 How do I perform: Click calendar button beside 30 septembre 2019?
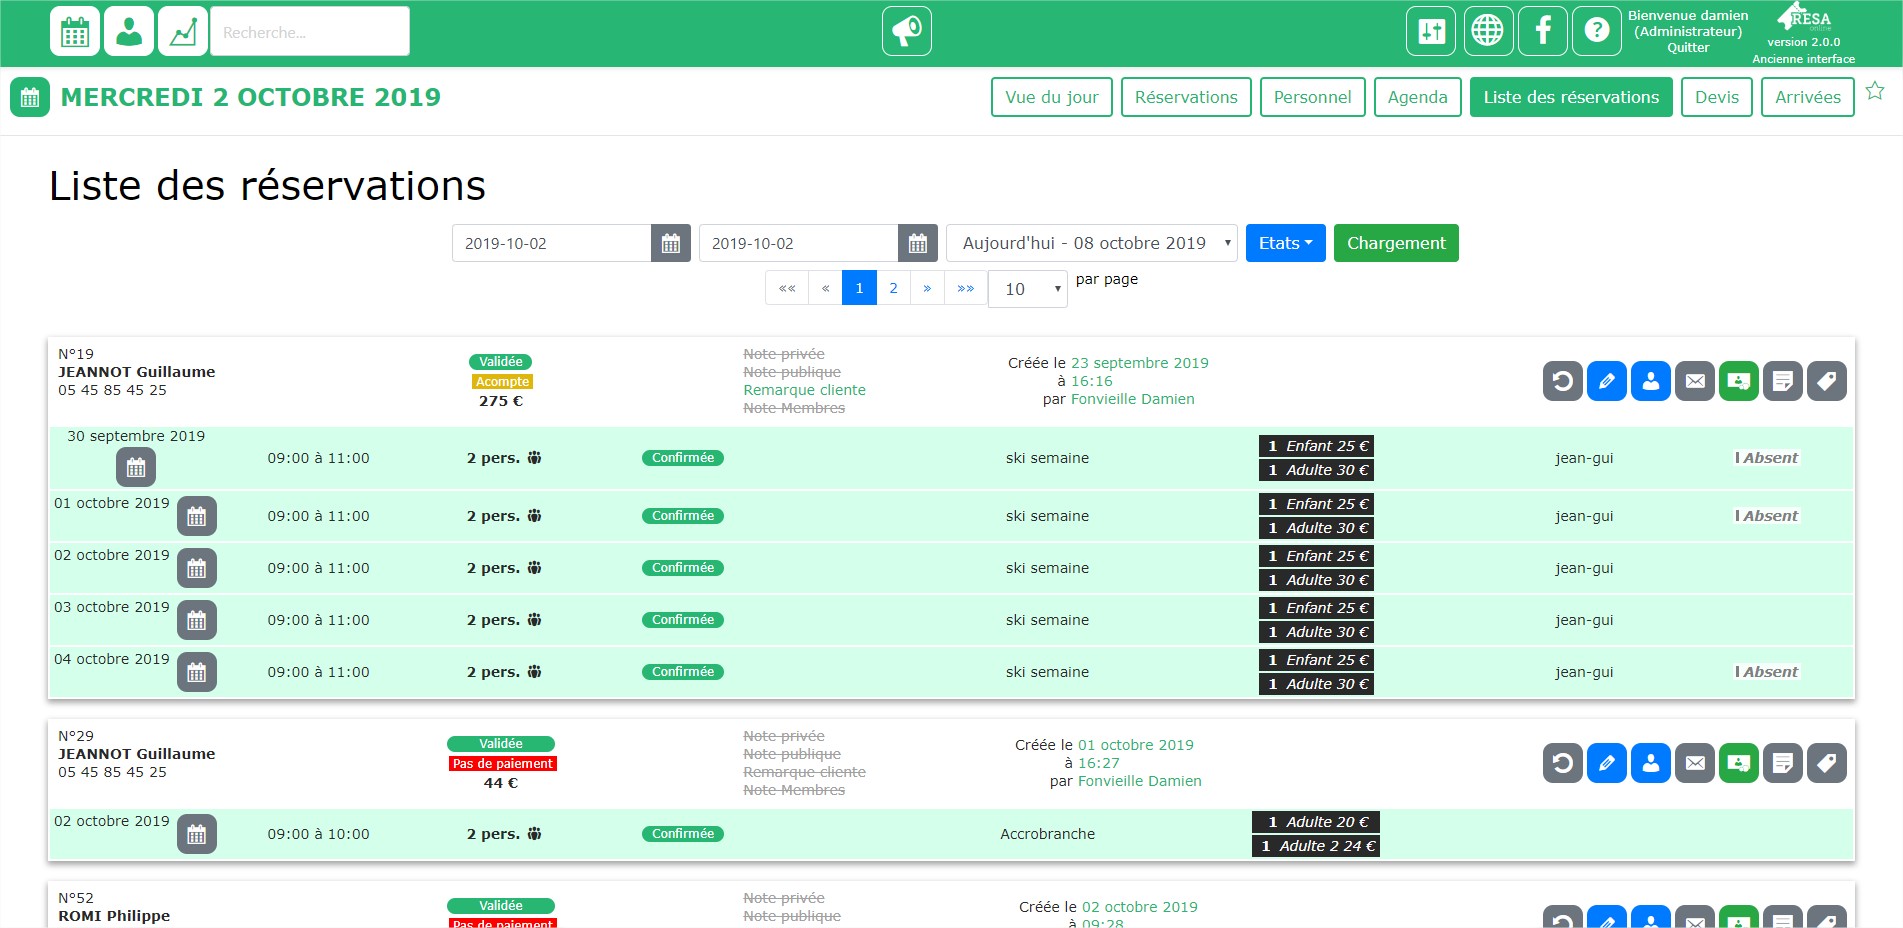click(x=136, y=467)
